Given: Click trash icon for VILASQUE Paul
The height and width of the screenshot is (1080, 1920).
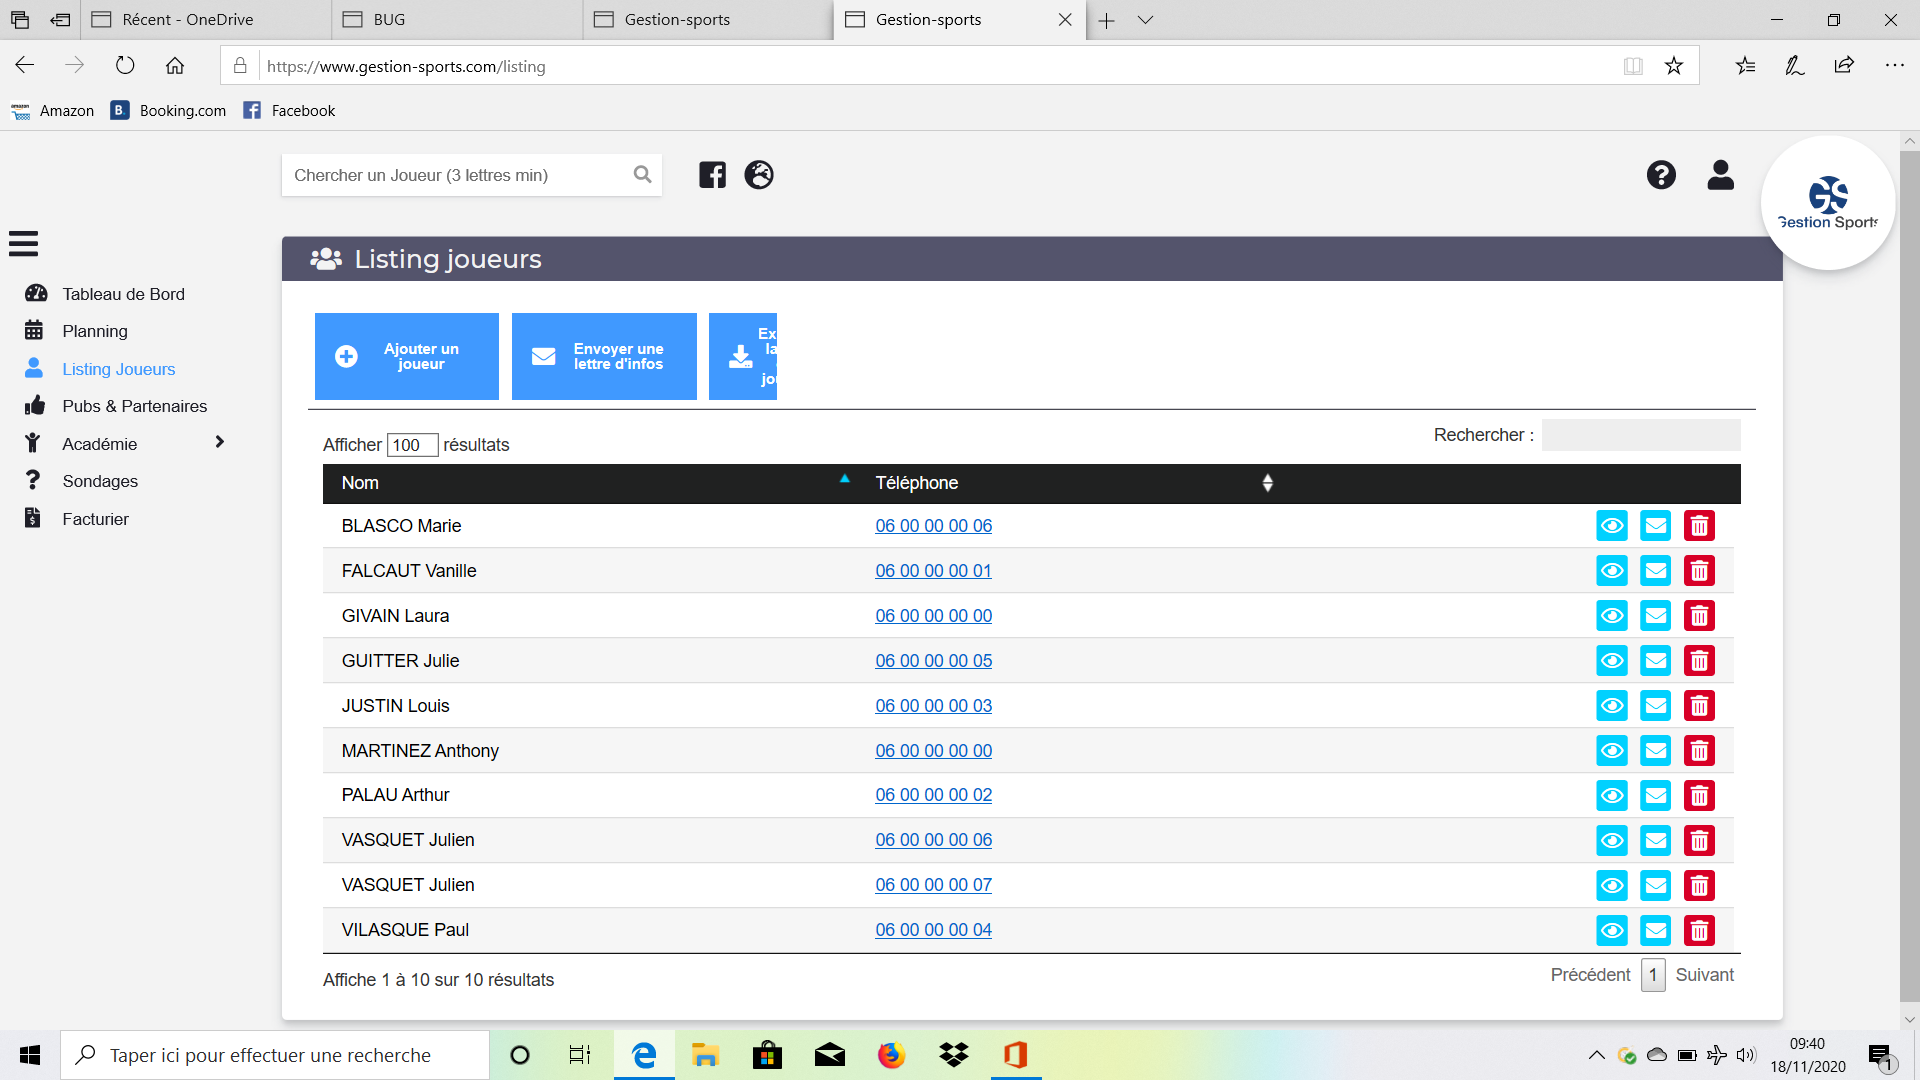Looking at the screenshot, I should [x=1699, y=931].
